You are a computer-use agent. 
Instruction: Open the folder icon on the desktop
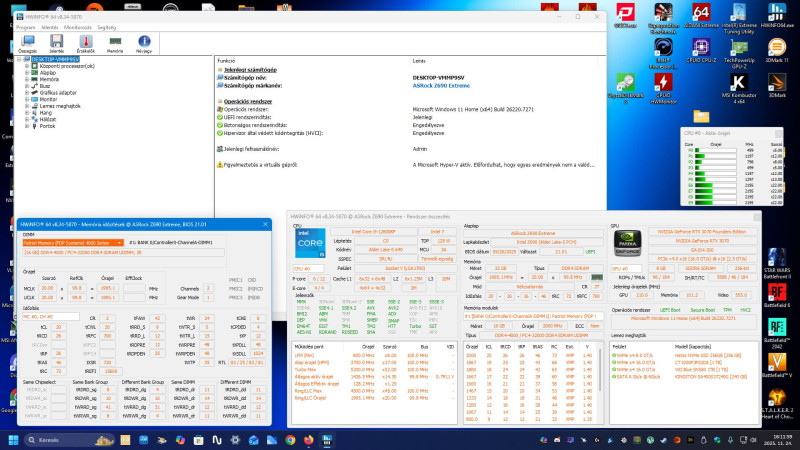coord(701,116)
